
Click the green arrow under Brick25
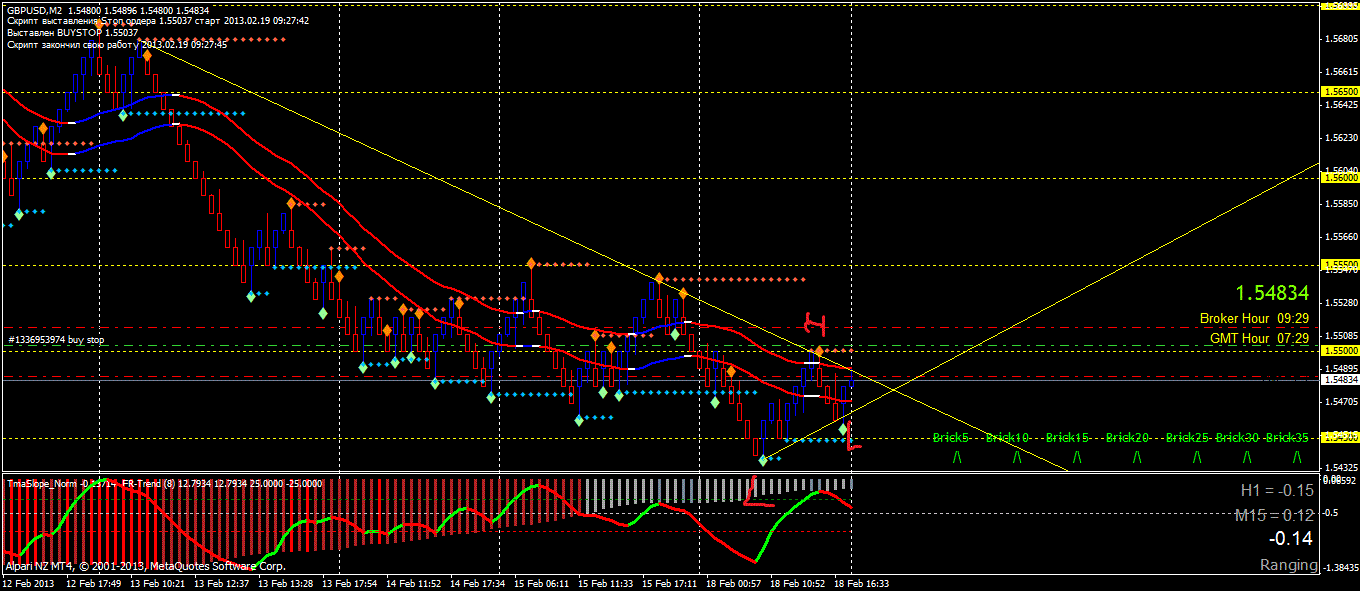1197,457
